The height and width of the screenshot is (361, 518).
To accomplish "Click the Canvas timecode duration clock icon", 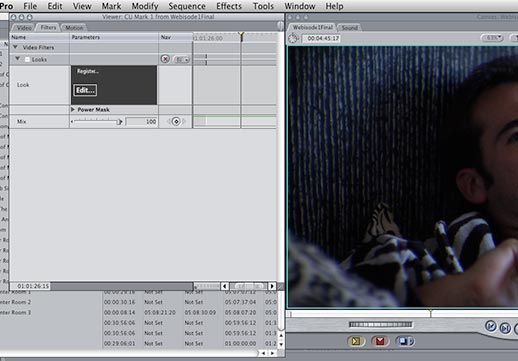I will (x=293, y=38).
